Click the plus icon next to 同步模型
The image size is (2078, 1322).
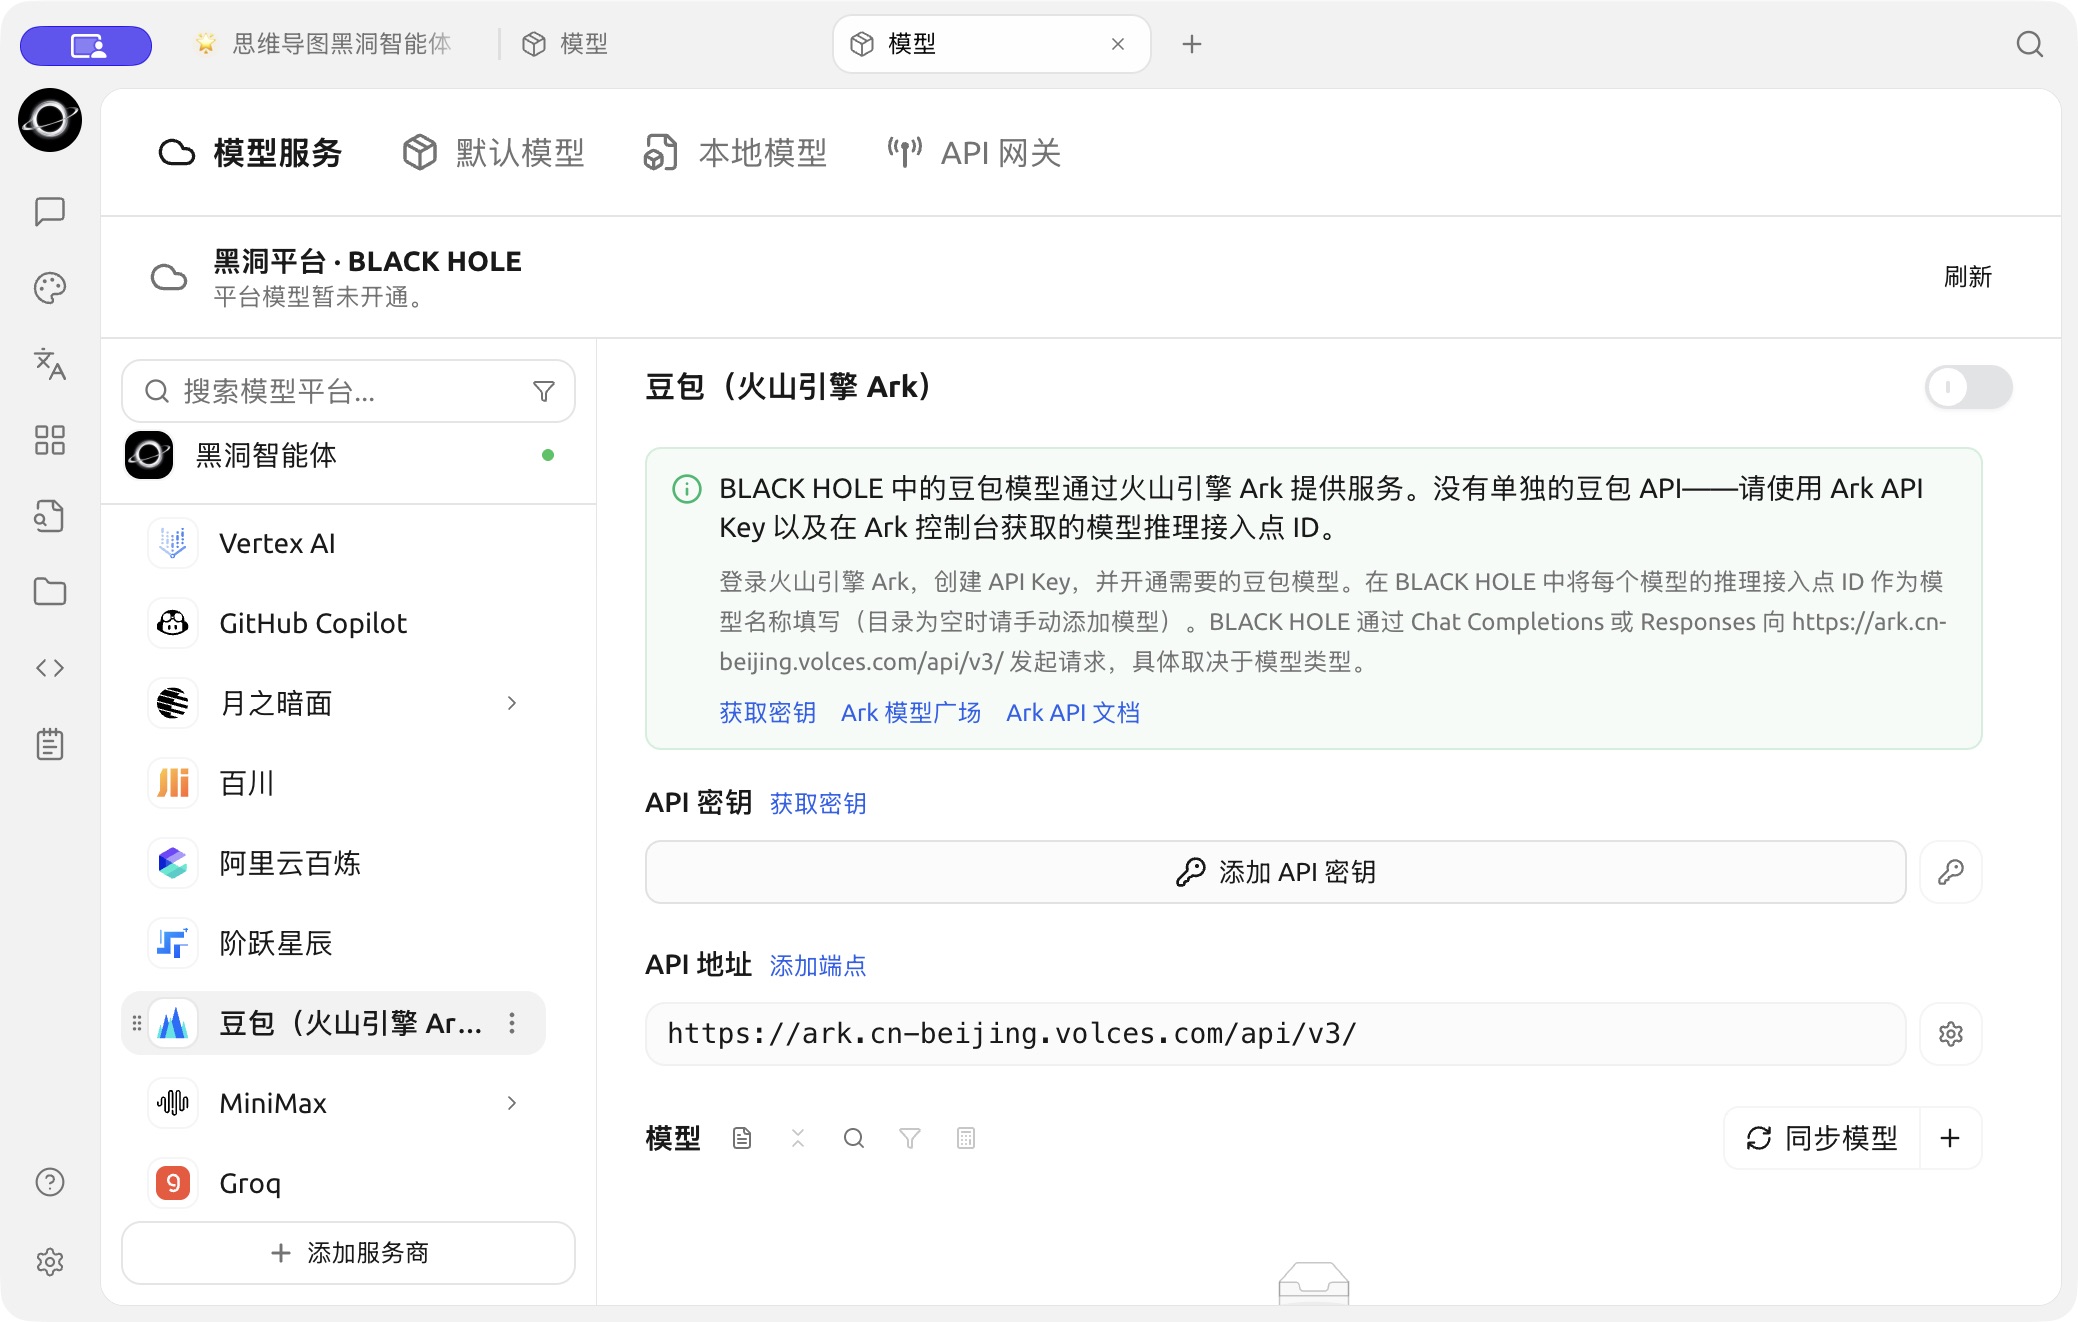click(1950, 1138)
